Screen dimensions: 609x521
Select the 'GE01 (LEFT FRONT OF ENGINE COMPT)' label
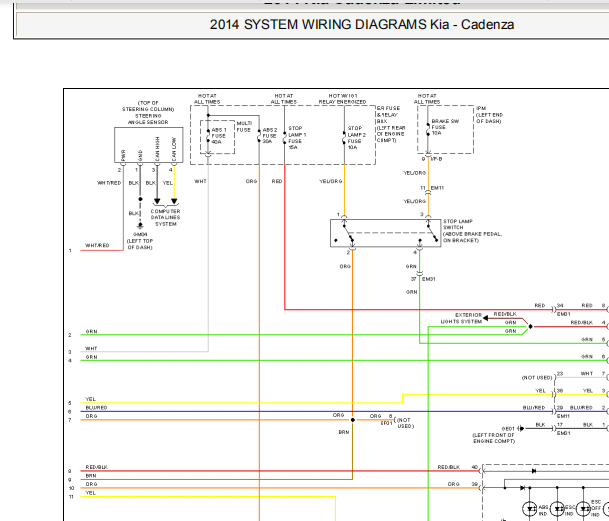(494, 435)
